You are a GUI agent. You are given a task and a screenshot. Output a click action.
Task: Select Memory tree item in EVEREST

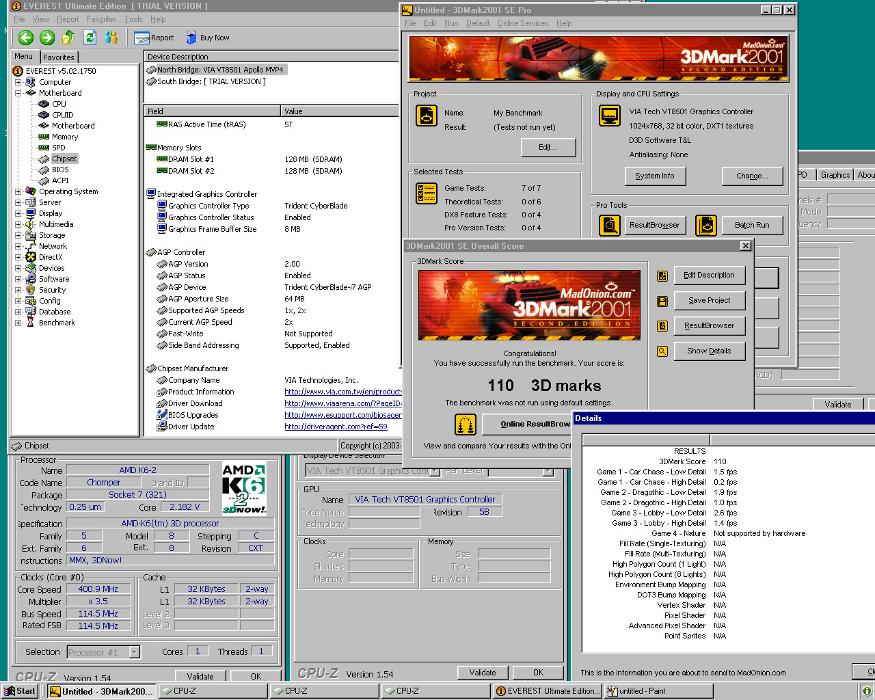pos(65,137)
